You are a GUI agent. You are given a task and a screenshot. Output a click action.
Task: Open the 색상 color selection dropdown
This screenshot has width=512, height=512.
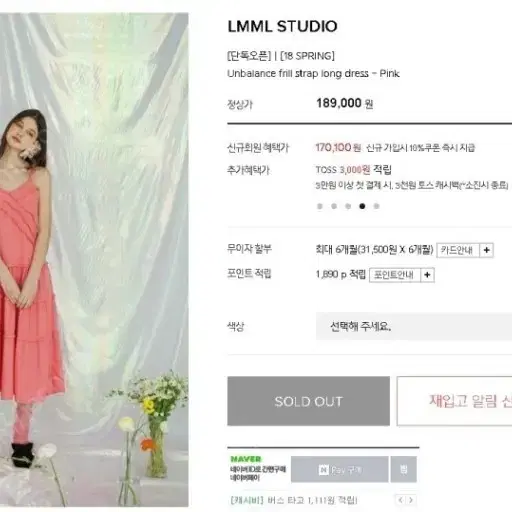point(414,326)
